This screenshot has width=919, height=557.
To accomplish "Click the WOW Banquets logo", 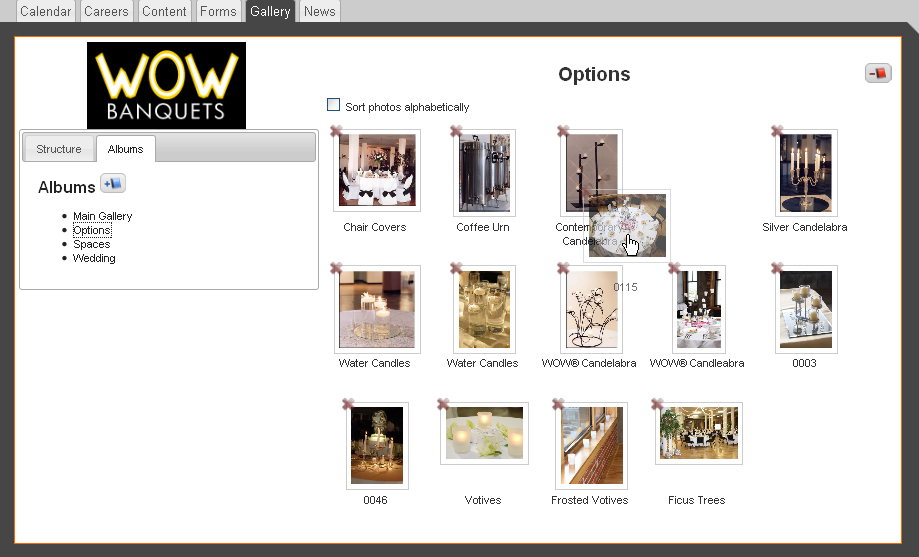I will pyautogui.click(x=166, y=85).
